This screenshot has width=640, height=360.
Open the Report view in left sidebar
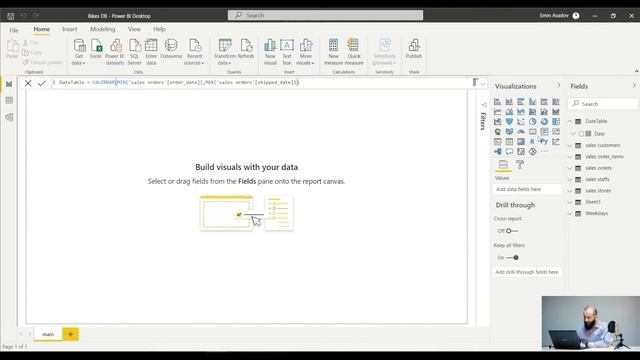pos(9,84)
